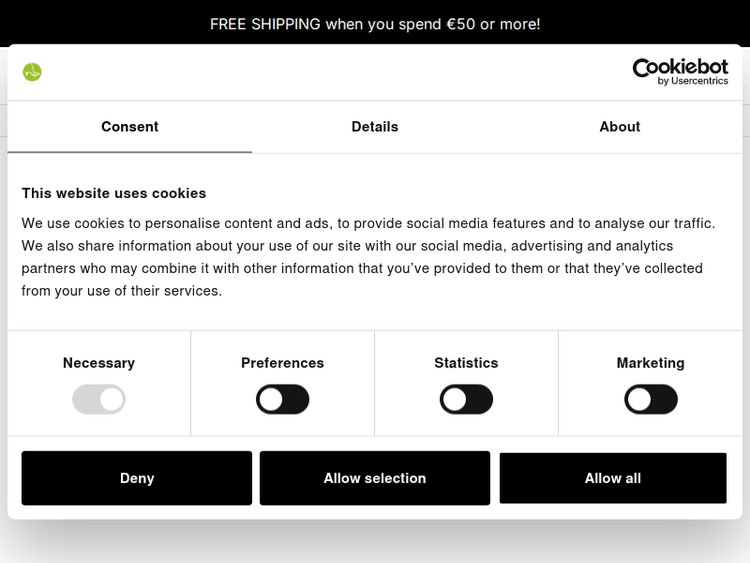Click the Statistics category label

[x=466, y=363]
